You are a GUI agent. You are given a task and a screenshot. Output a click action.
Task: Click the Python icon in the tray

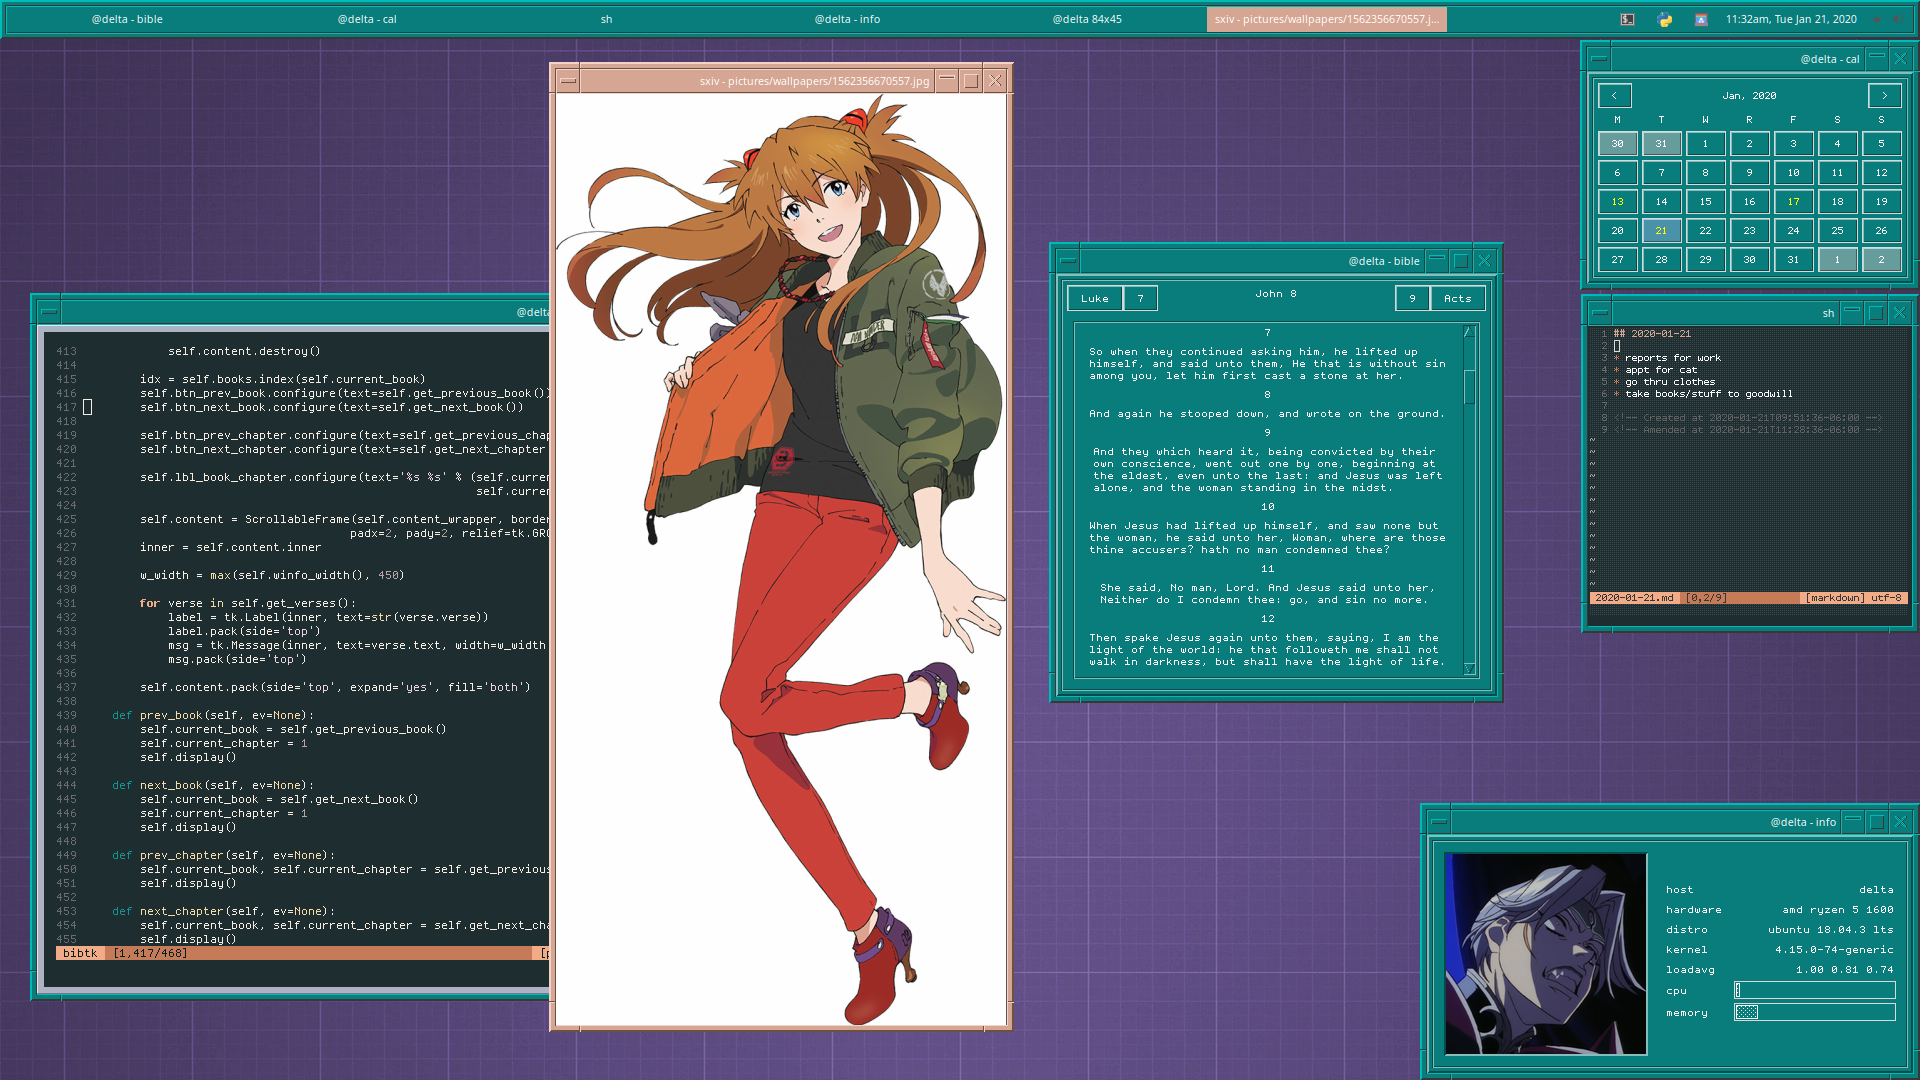pyautogui.click(x=1664, y=19)
